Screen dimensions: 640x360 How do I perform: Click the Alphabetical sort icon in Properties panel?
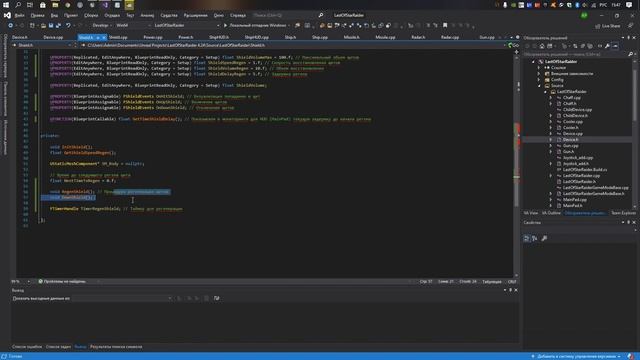(535, 238)
